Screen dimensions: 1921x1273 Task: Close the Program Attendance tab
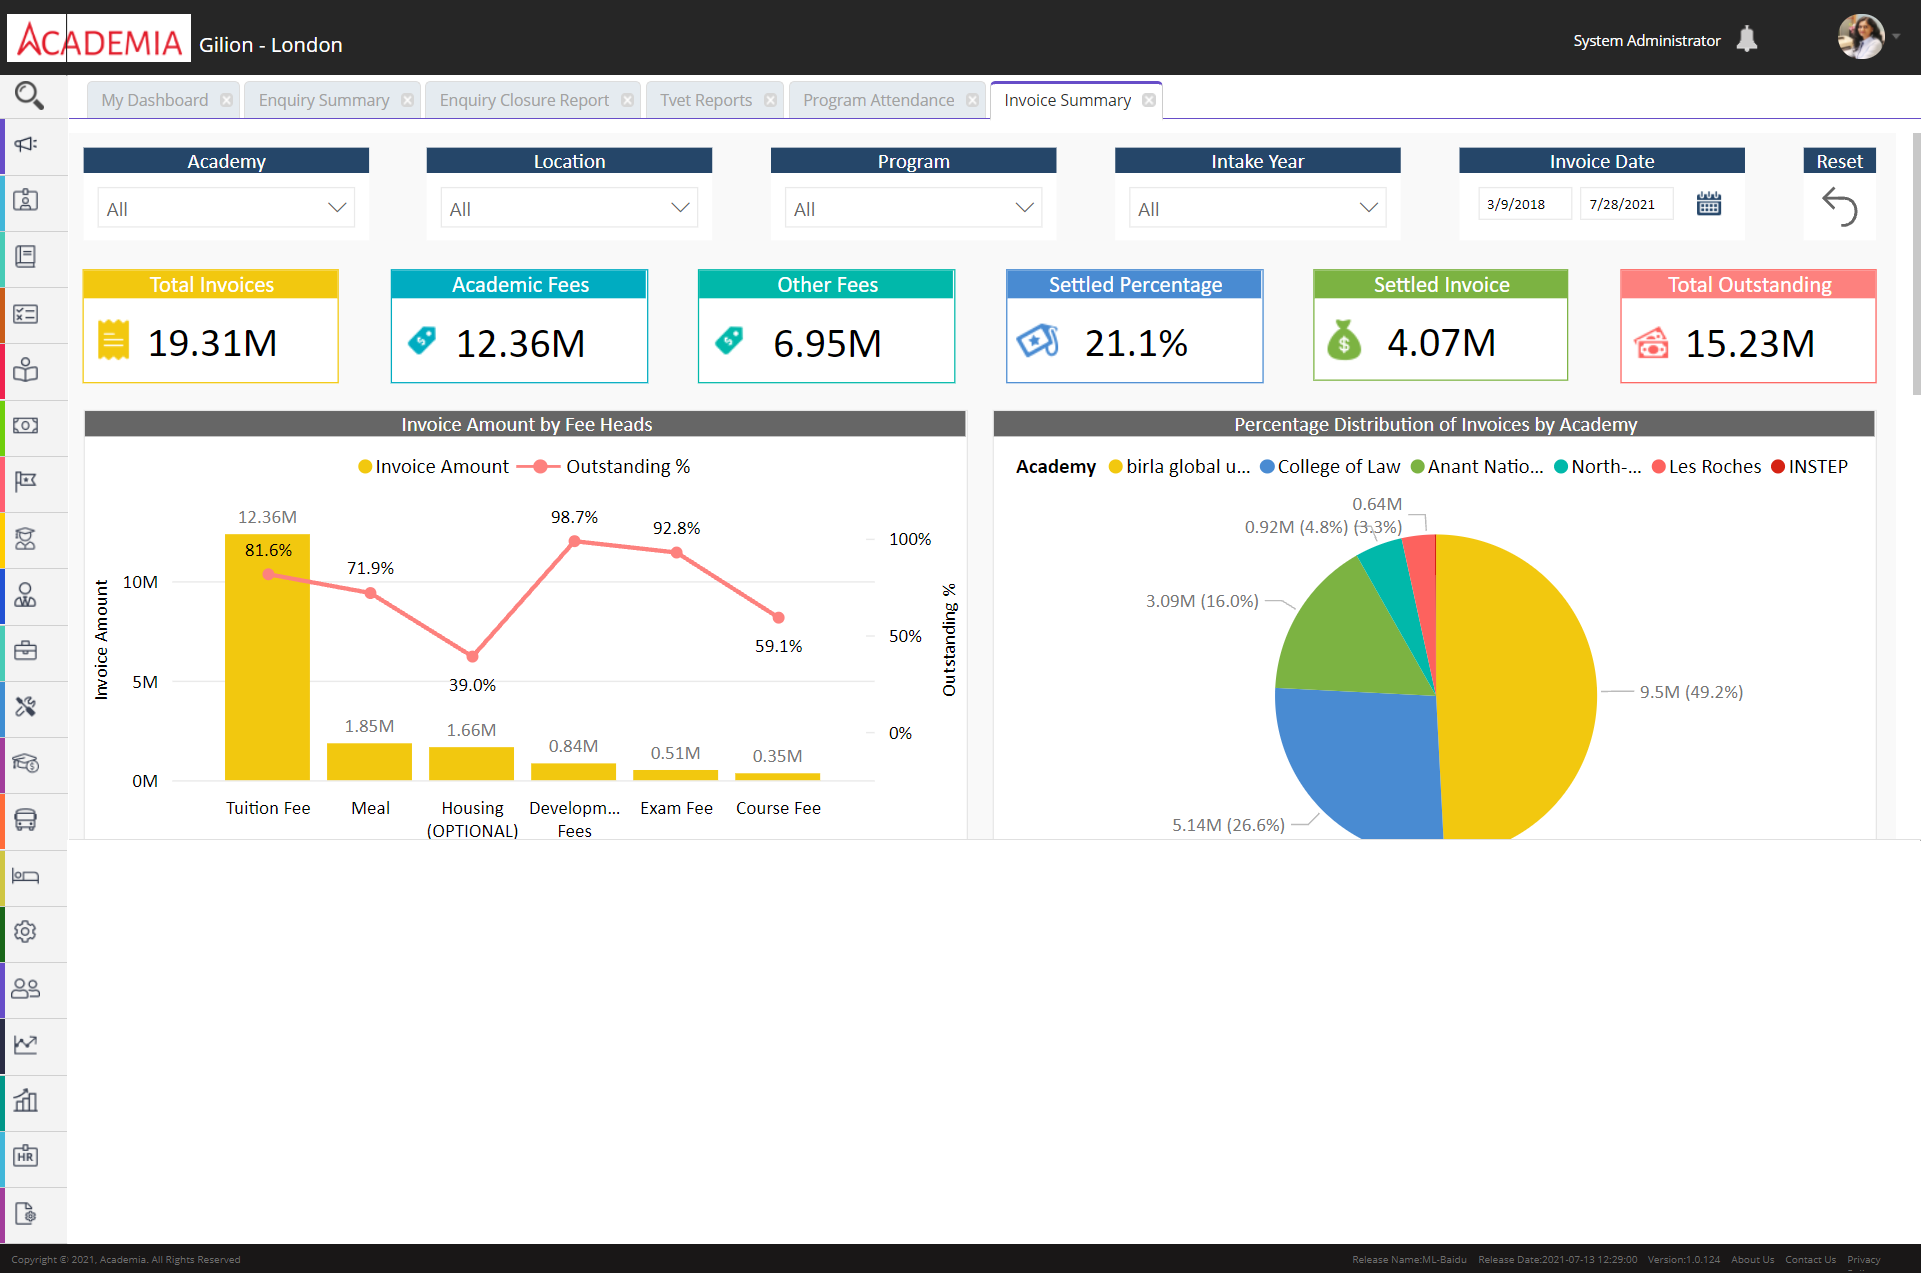tap(972, 100)
